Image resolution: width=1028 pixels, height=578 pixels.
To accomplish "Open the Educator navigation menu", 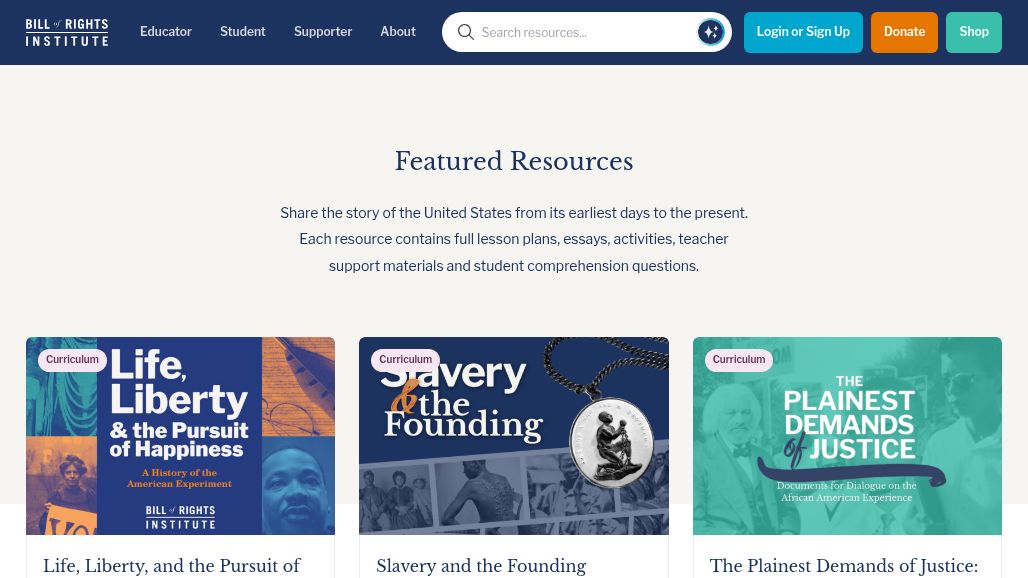I will (166, 31).
